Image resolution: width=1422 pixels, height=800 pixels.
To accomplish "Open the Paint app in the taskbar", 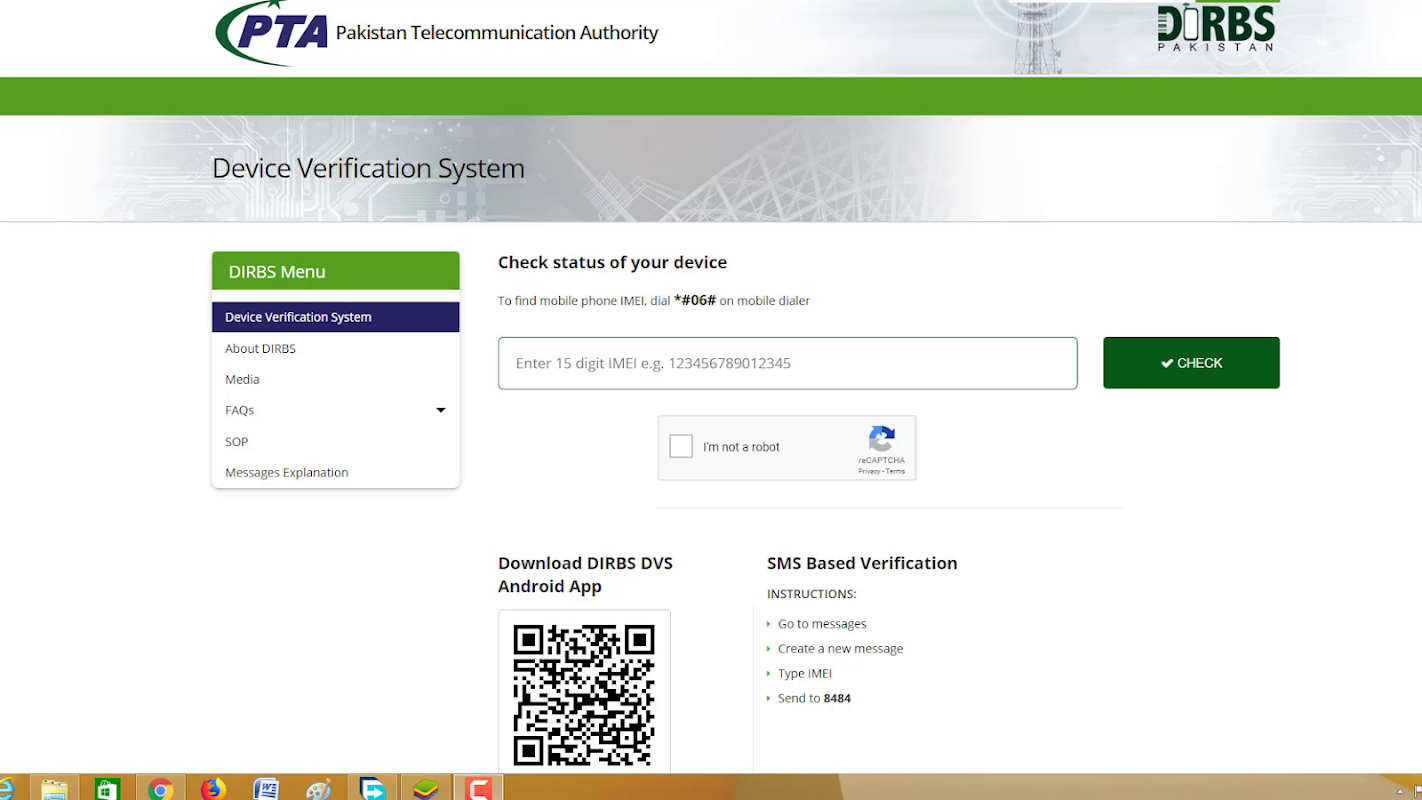I will pos(319,789).
